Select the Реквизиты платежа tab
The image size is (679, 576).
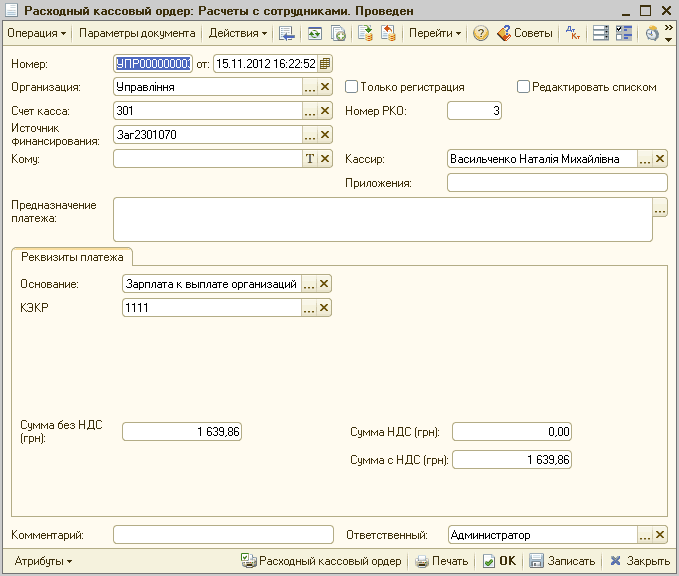coord(72,257)
